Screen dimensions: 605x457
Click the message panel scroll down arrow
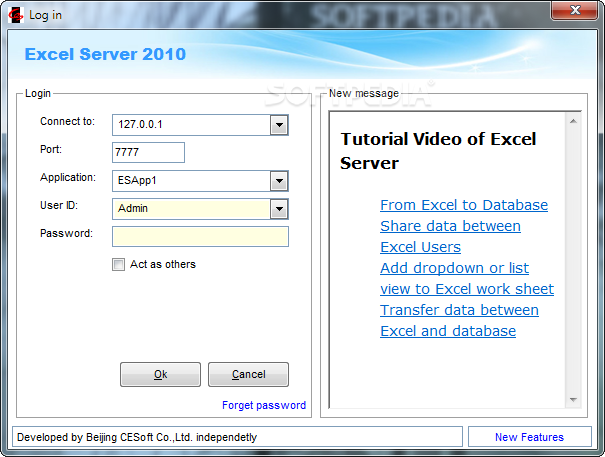point(573,400)
